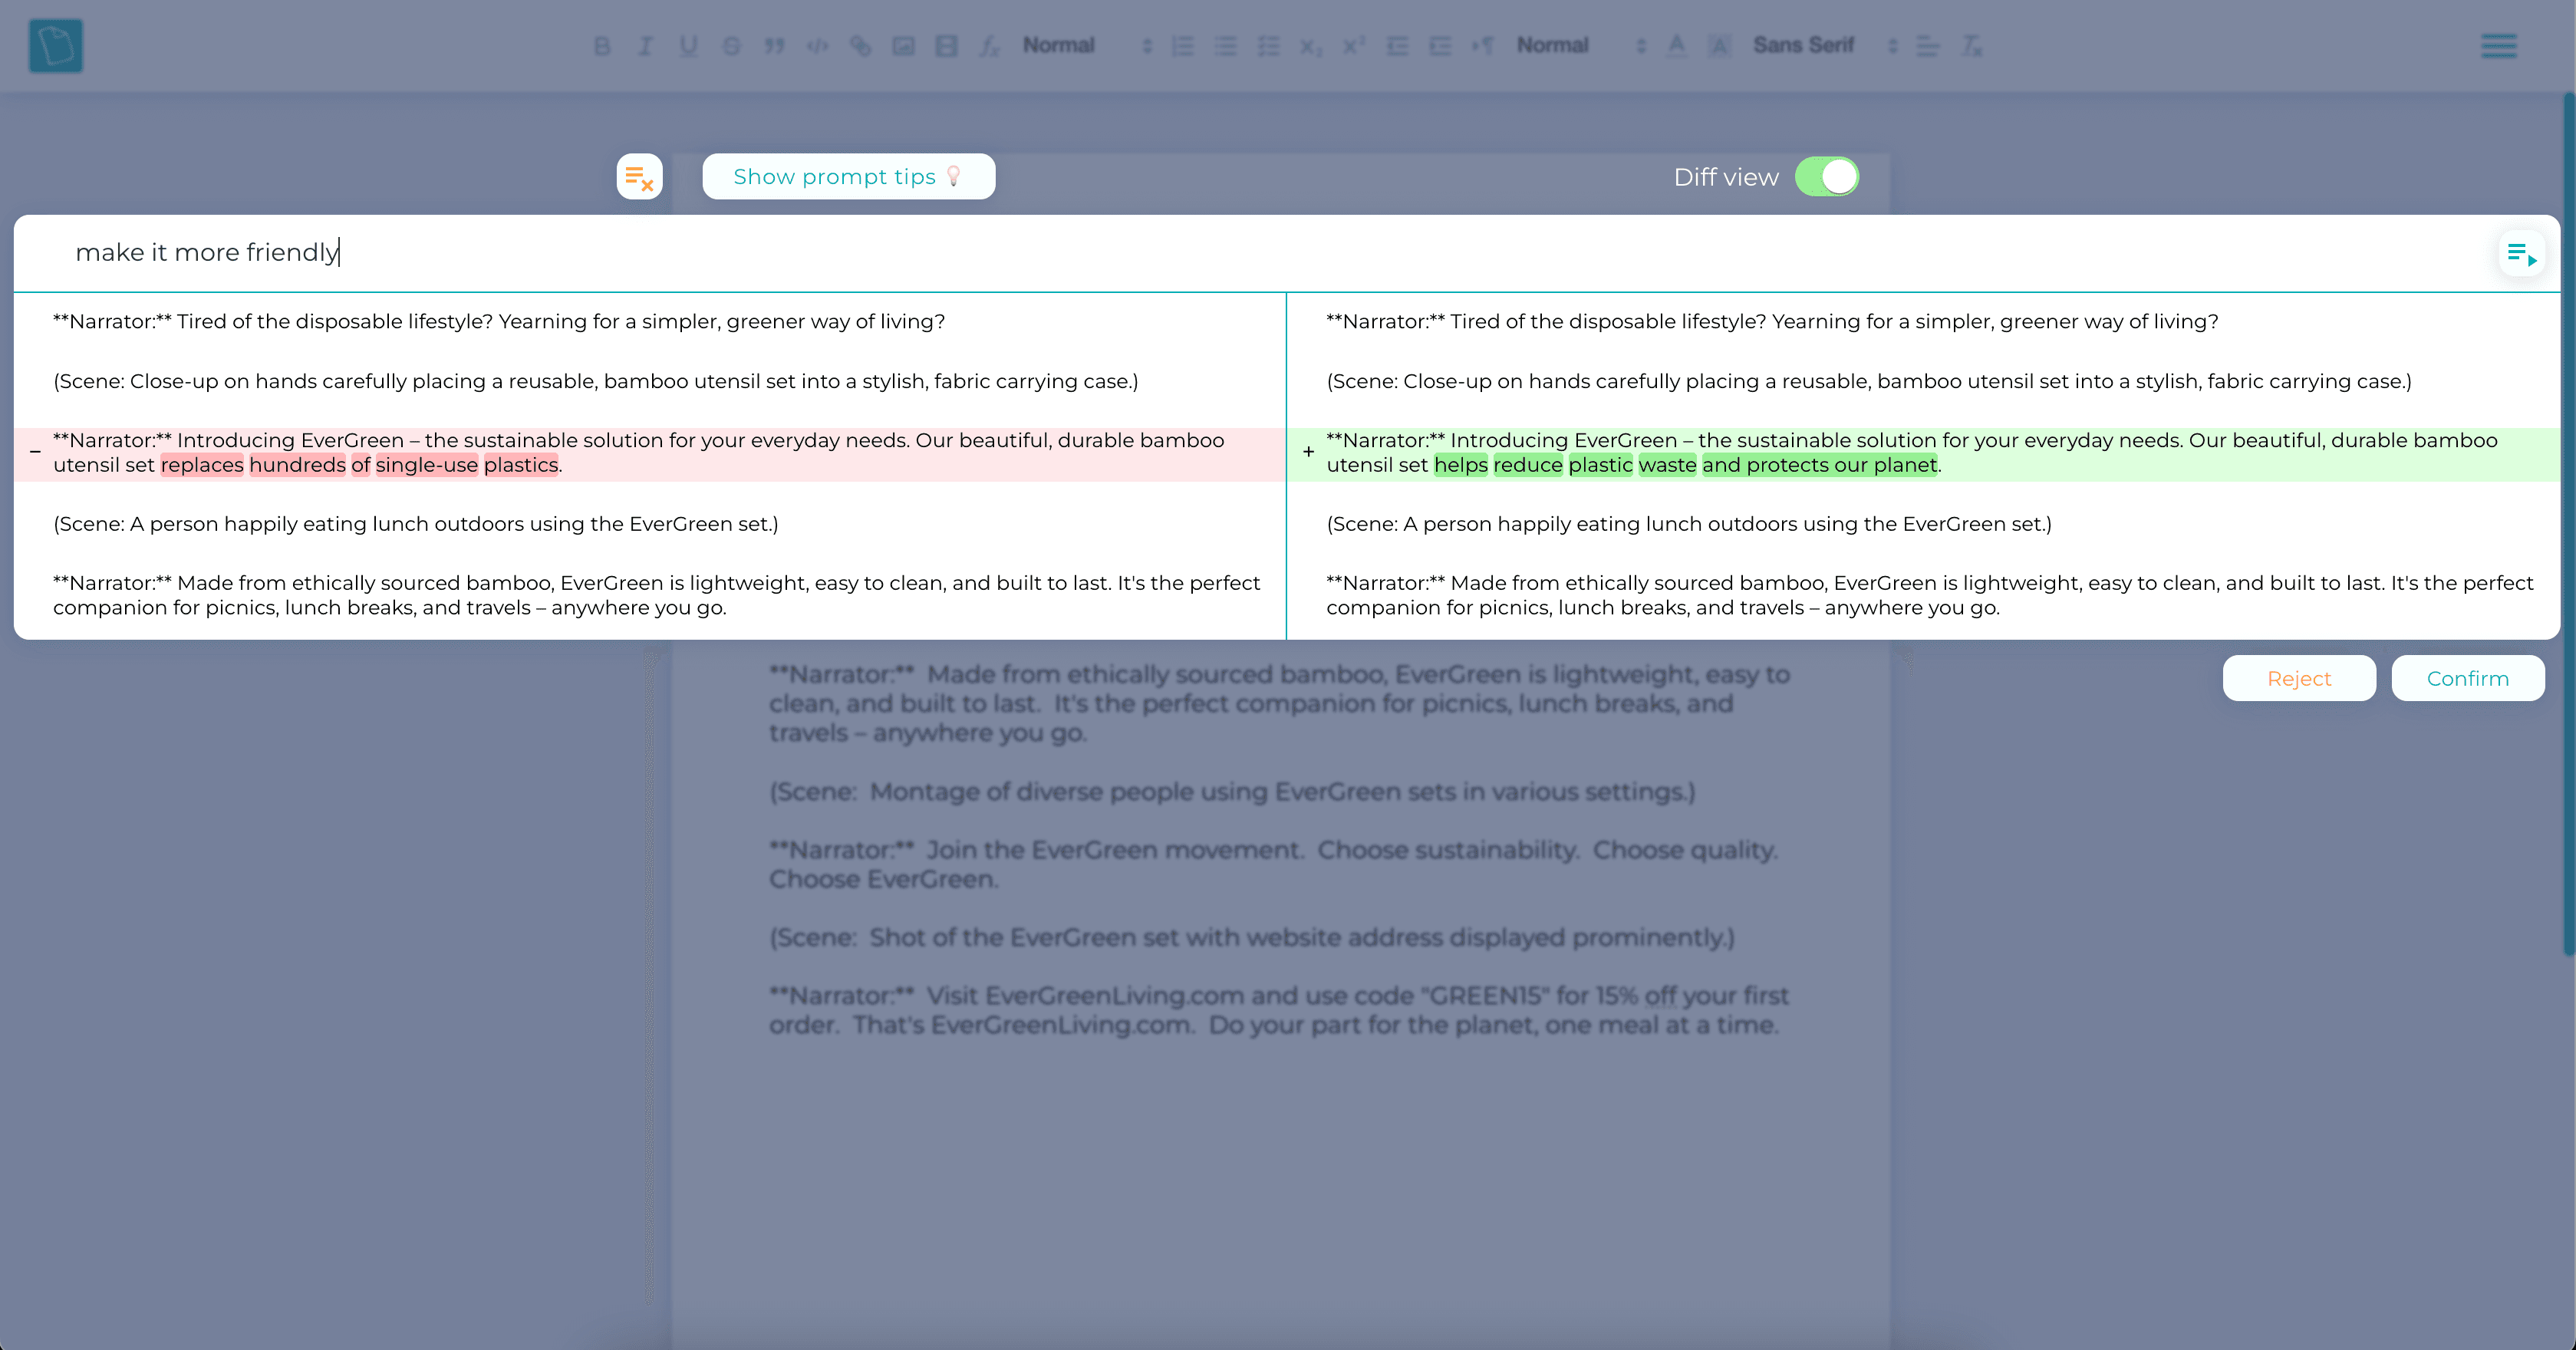This screenshot has height=1350, width=2576.
Task: Apply checklist formatting from the toolbar
Action: (x=1269, y=46)
